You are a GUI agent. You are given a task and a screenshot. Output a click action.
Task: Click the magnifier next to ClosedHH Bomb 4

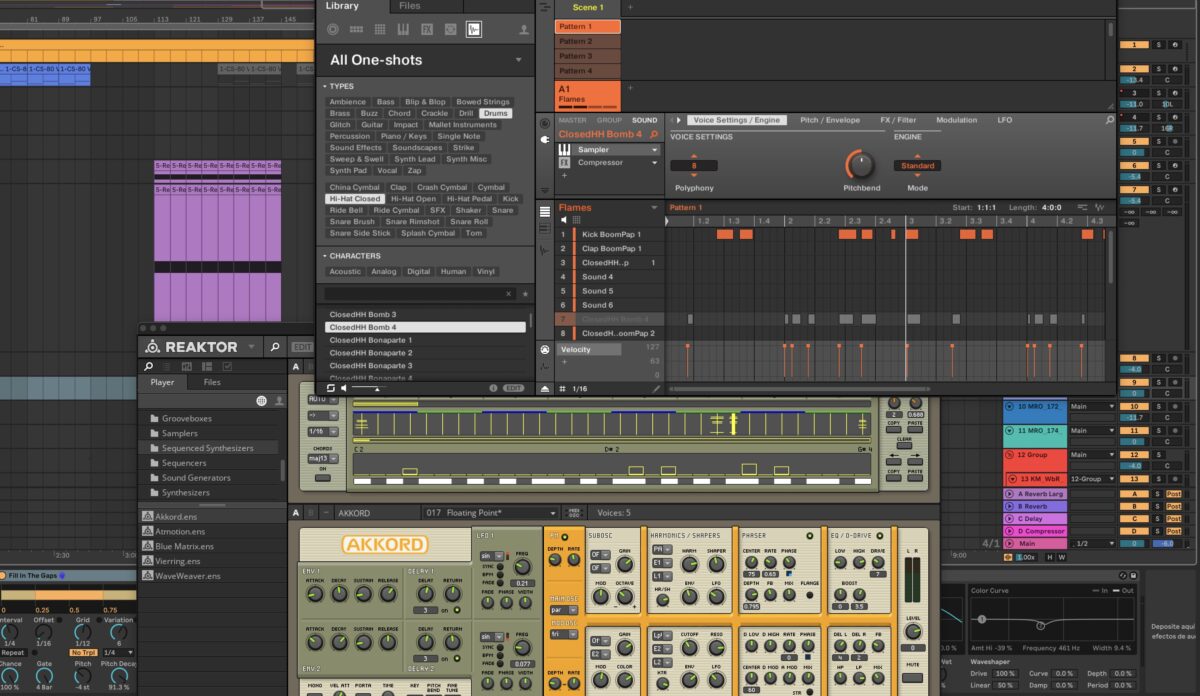tap(653, 134)
